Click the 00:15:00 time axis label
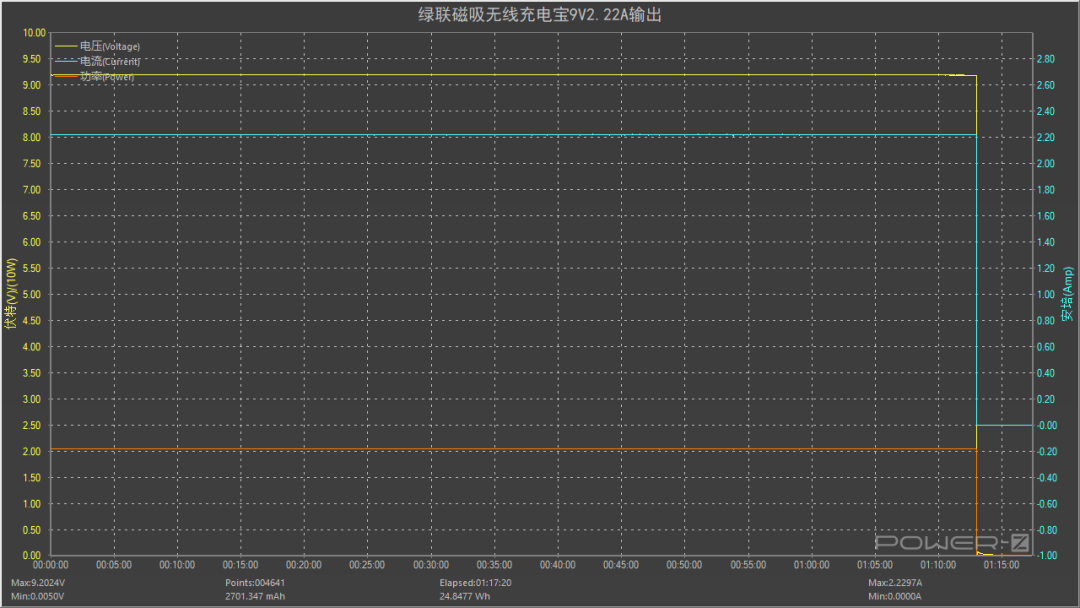 coord(240,565)
